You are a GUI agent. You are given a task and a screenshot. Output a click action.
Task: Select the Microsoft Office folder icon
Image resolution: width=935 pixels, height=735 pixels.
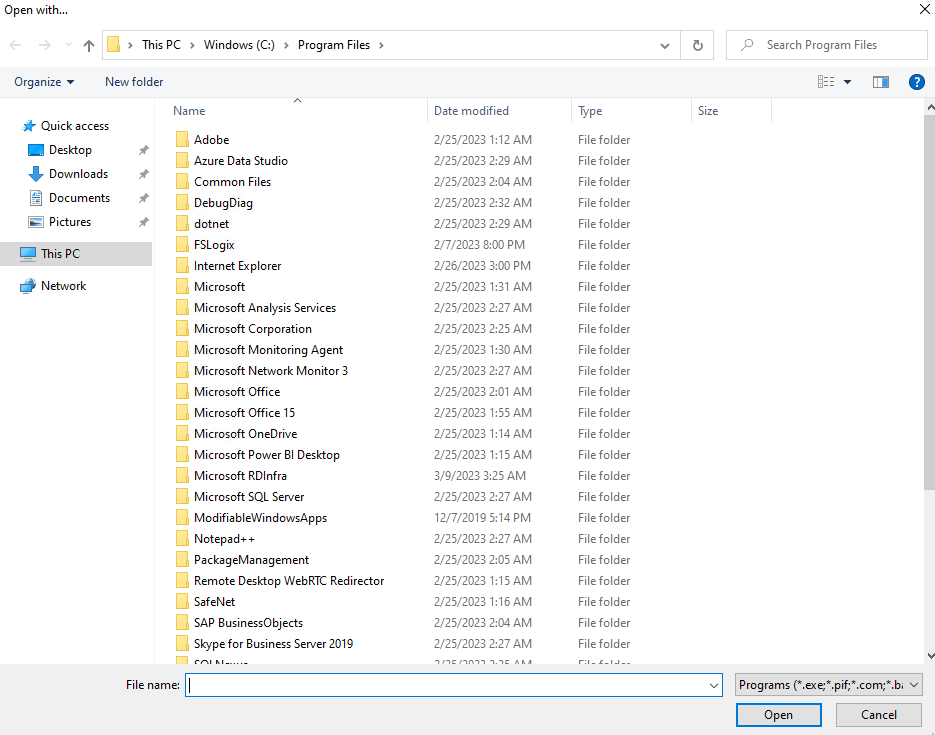click(182, 392)
